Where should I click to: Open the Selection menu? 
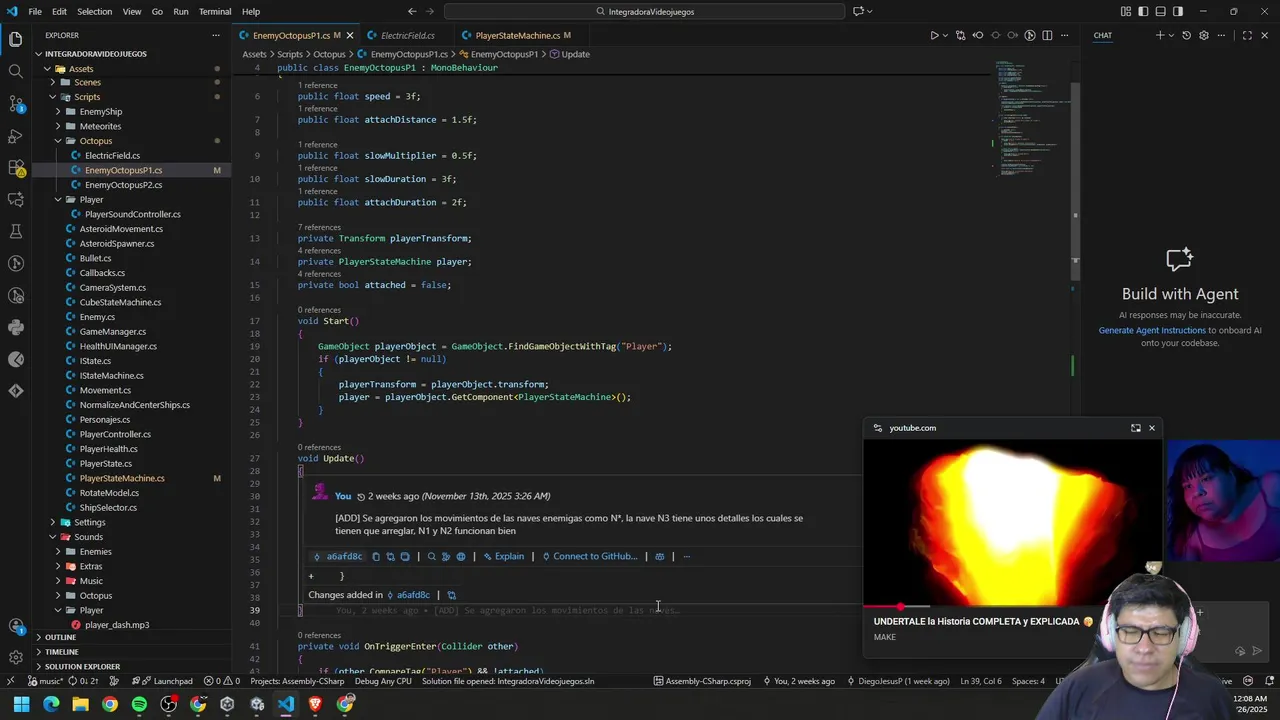(x=95, y=11)
